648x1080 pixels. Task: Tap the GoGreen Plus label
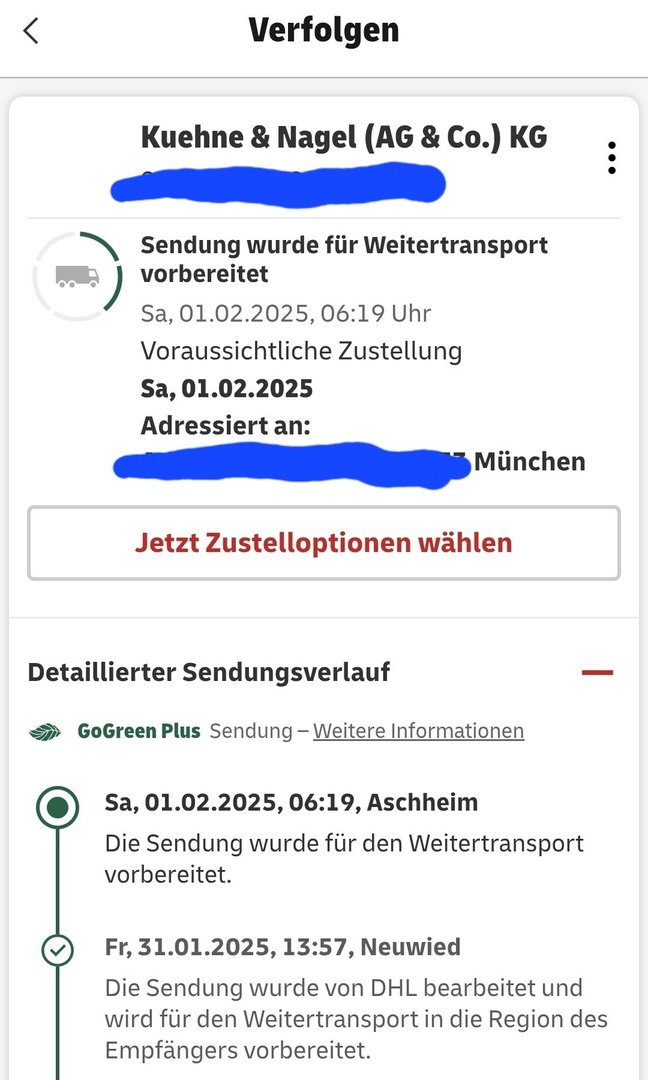coord(139,731)
